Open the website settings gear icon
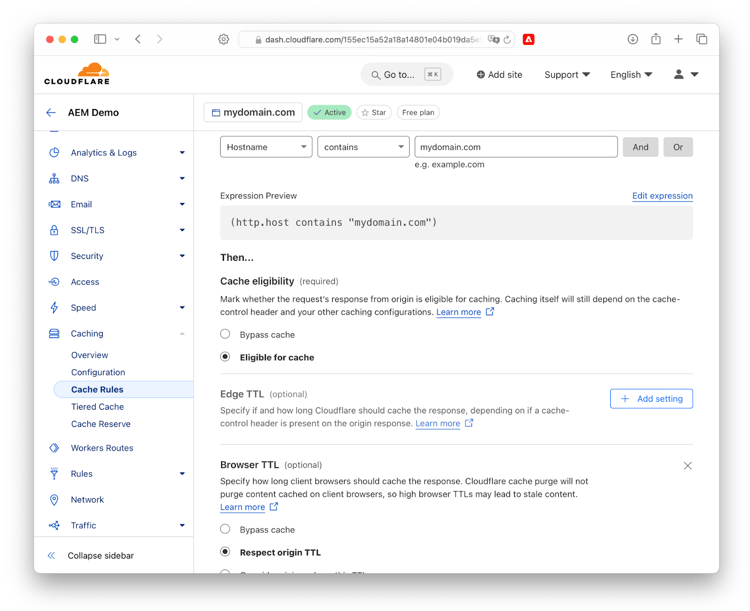 pyautogui.click(x=223, y=39)
